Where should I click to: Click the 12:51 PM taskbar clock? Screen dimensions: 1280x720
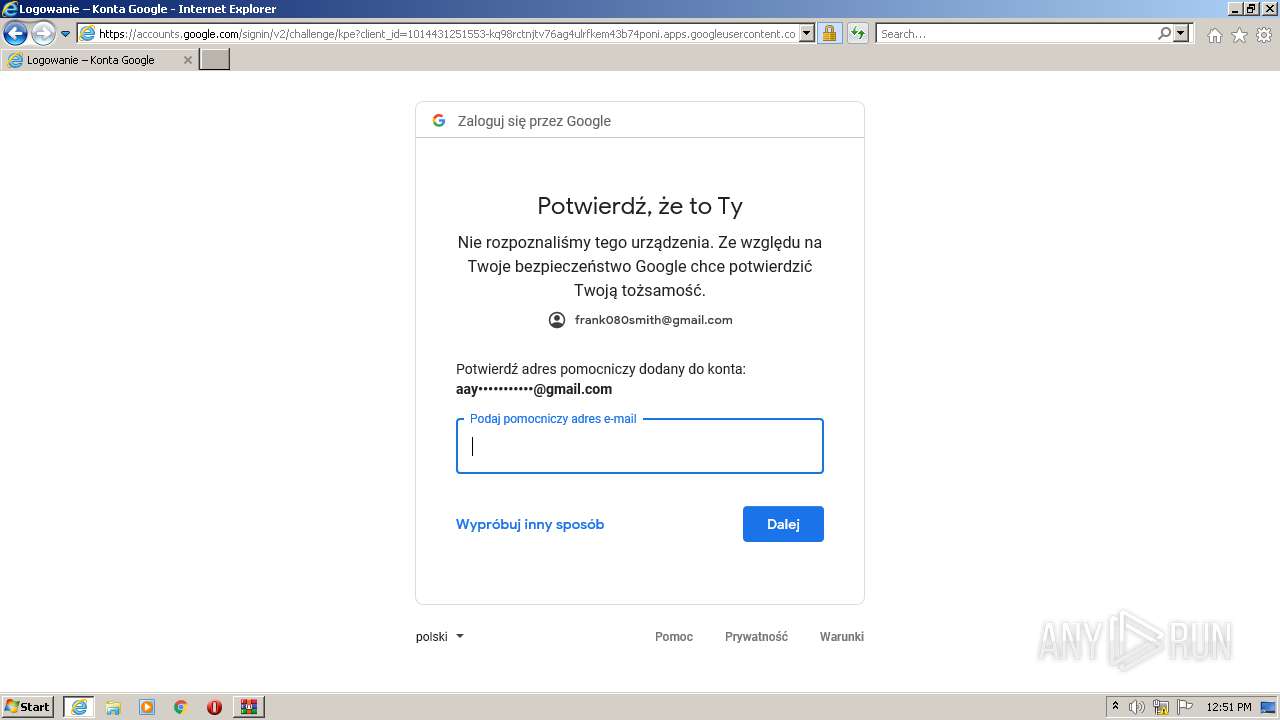coord(1229,707)
